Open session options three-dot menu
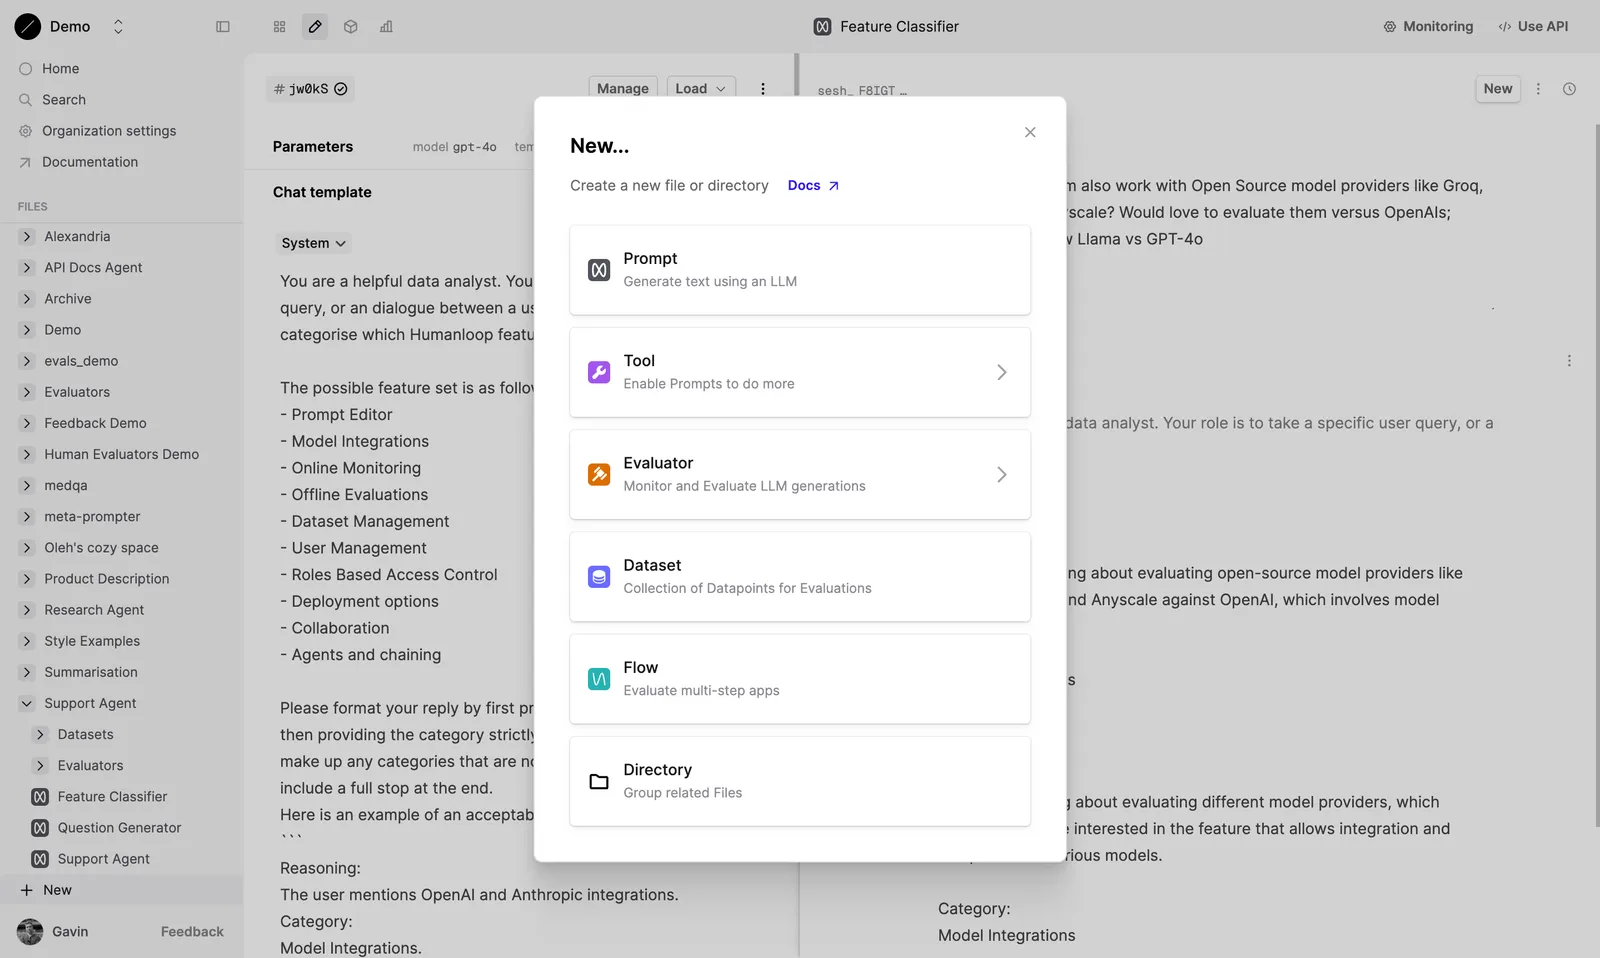The image size is (1600, 958). coord(1539,89)
